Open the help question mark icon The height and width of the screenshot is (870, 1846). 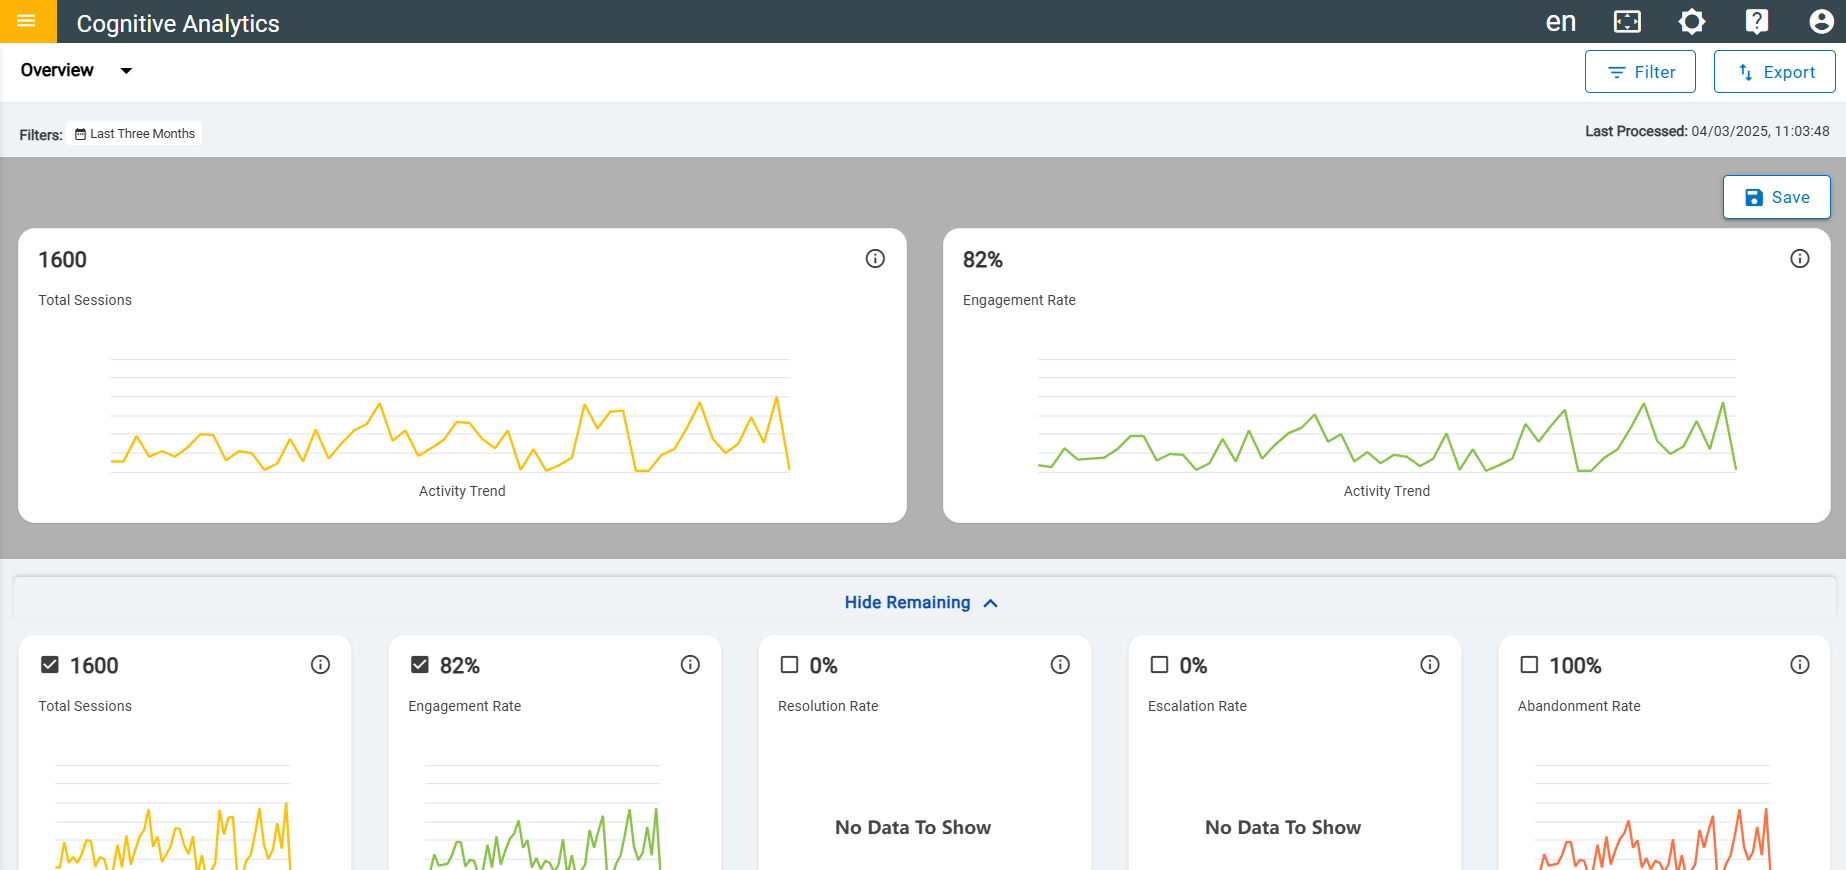pyautogui.click(x=1756, y=21)
